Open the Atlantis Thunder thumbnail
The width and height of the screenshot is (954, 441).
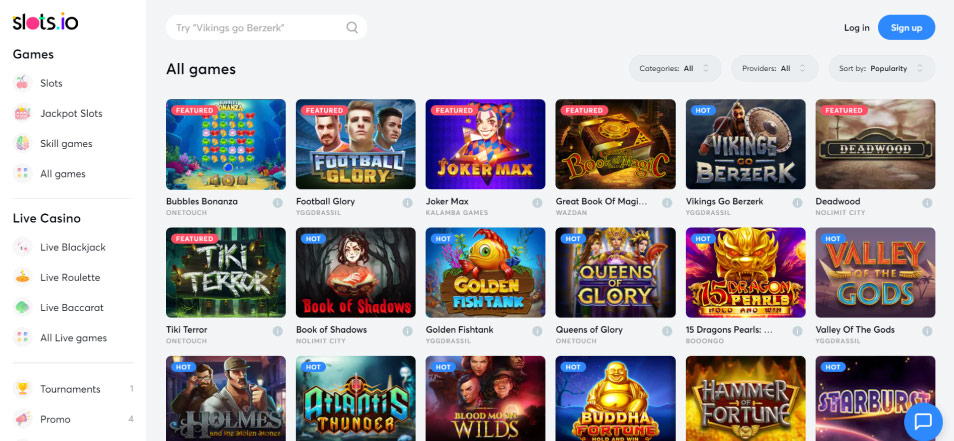point(355,398)
